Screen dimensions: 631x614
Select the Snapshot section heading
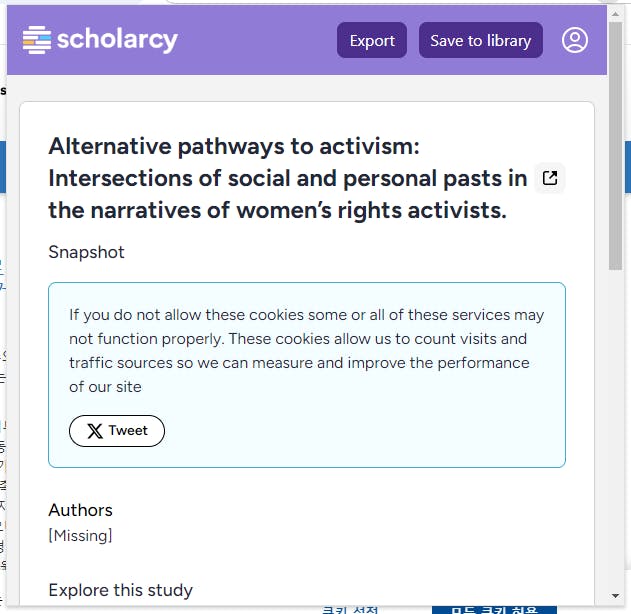[87, 252]
